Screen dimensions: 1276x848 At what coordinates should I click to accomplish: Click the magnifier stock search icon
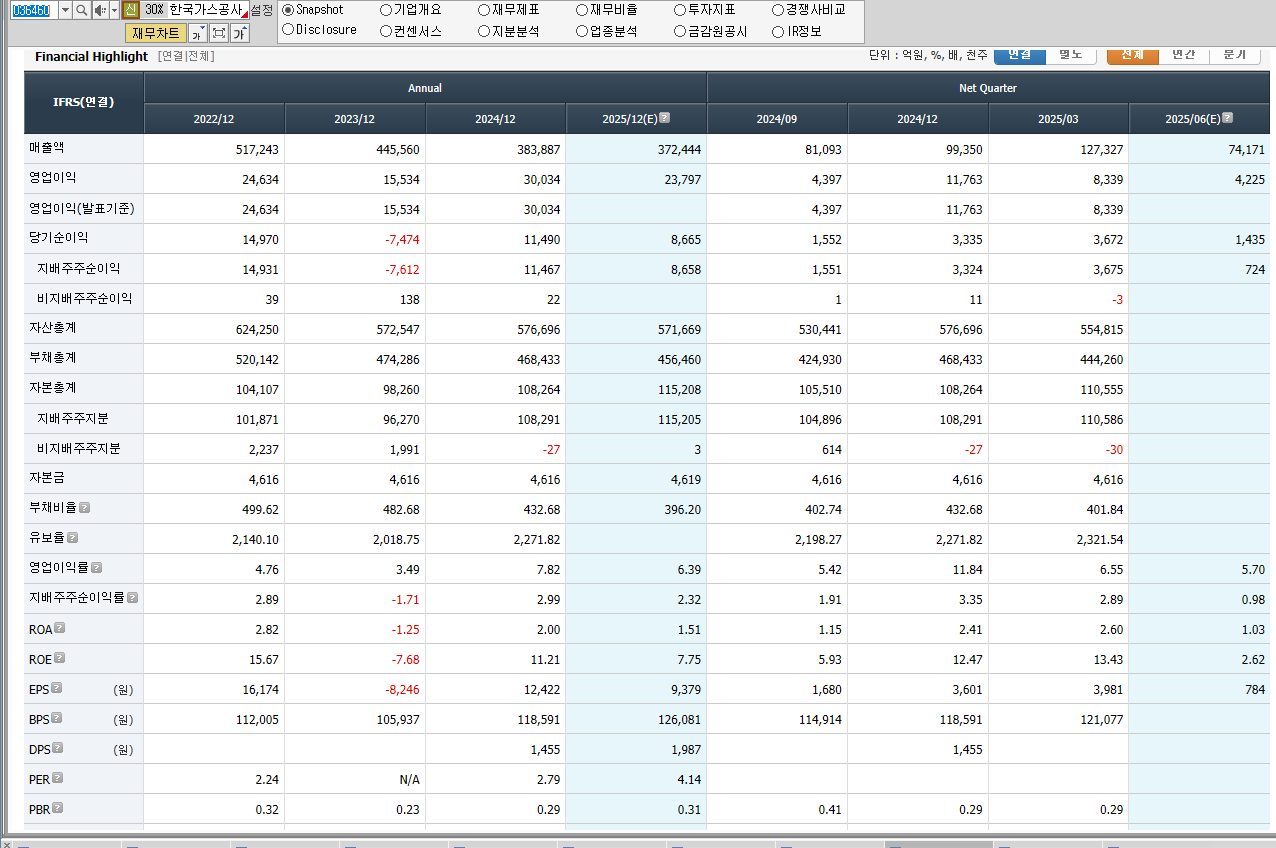(82, 10)
